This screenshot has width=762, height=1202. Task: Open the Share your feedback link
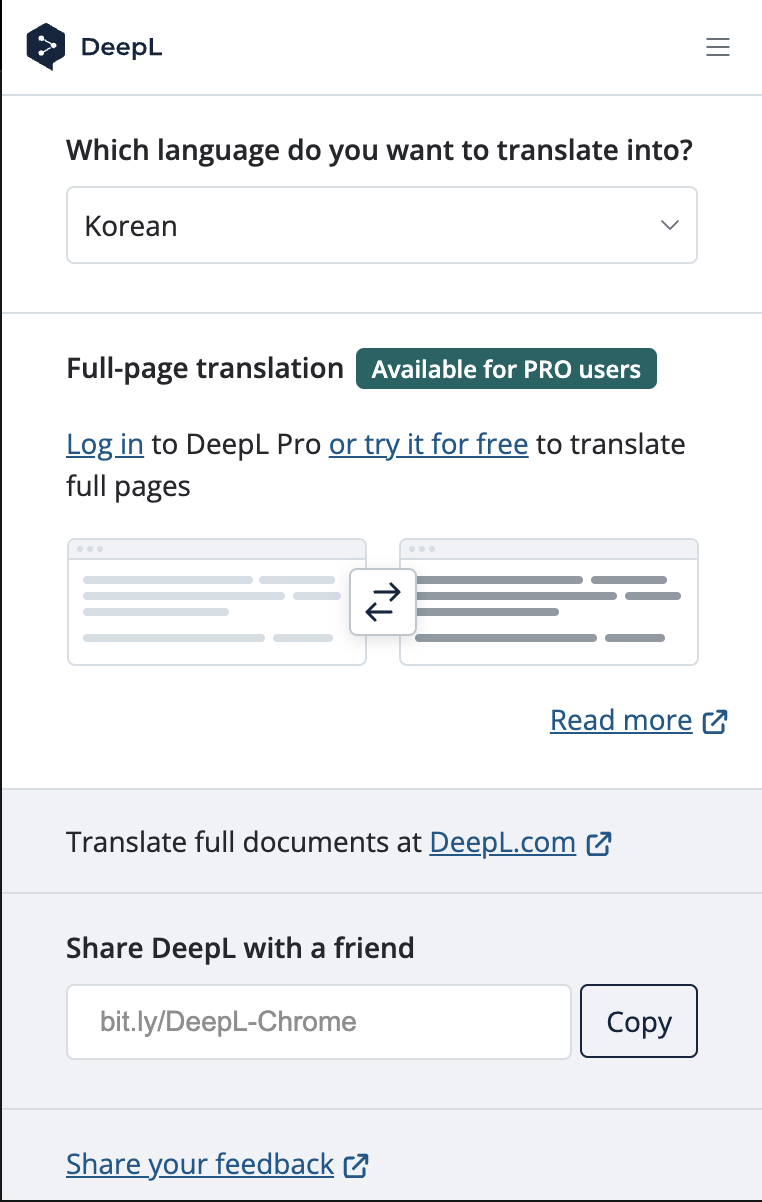click(x=200, y=1164)
